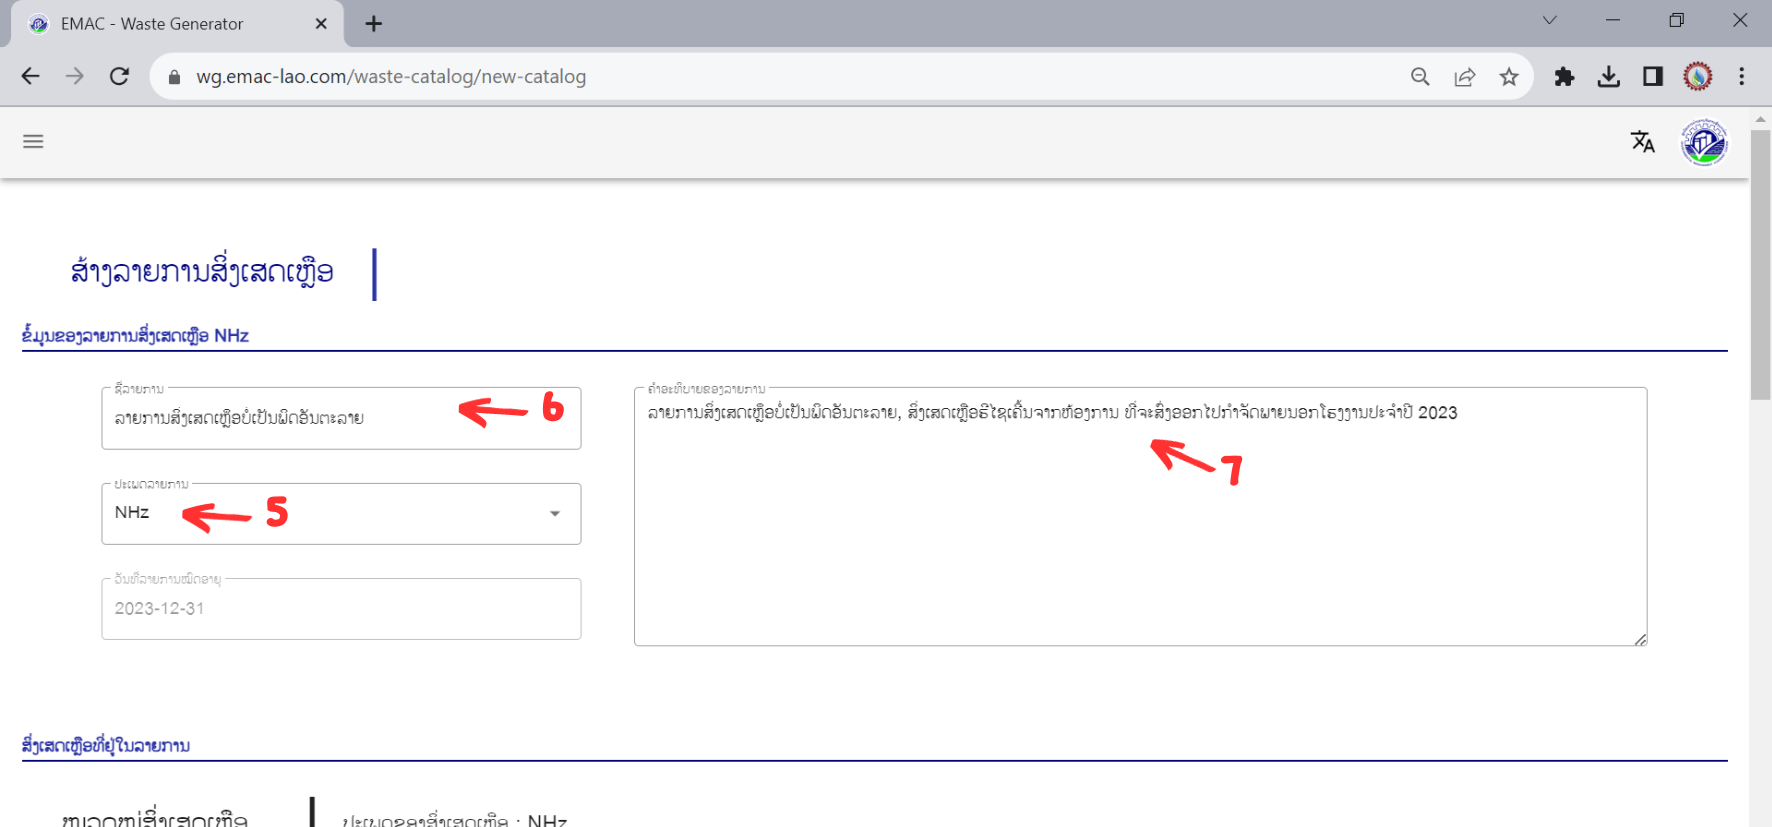Open the browser downloads icon
Viewport: 1772px width, 827px height.
point(1608,77)
